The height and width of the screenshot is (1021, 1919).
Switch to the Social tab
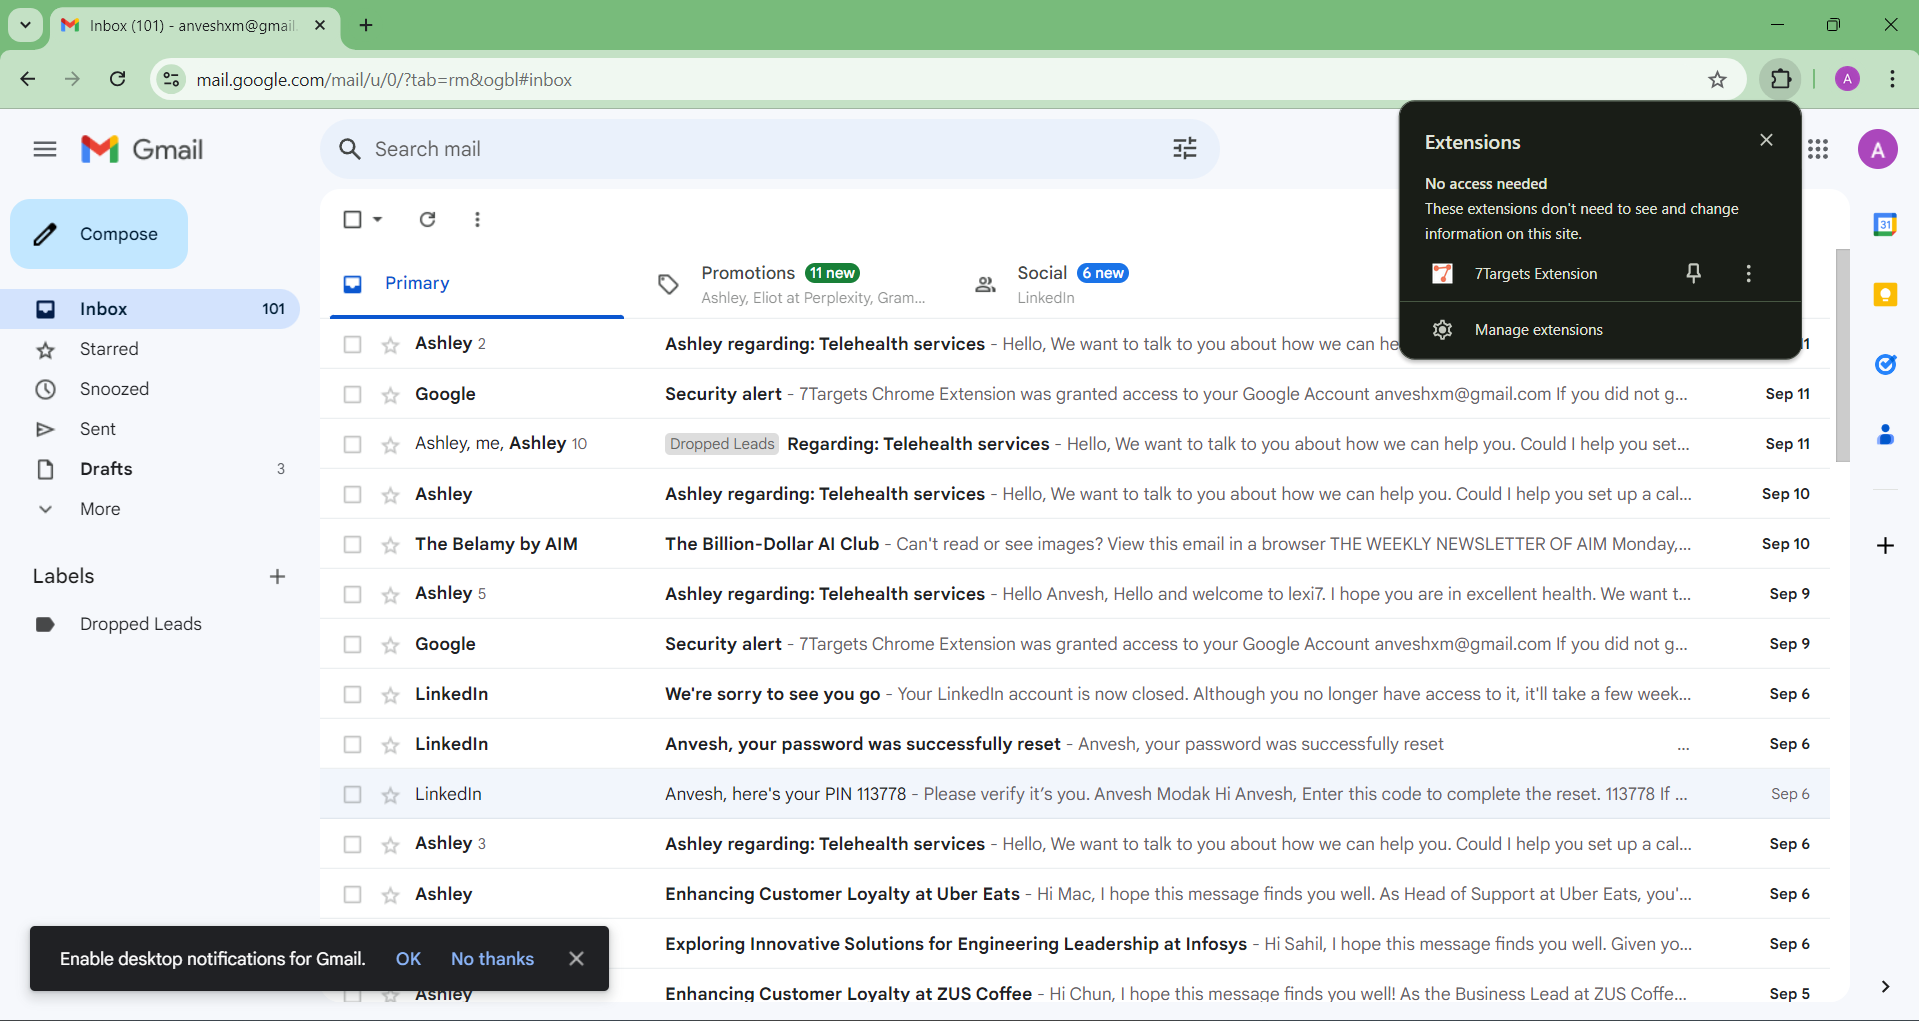point(1042,273)
